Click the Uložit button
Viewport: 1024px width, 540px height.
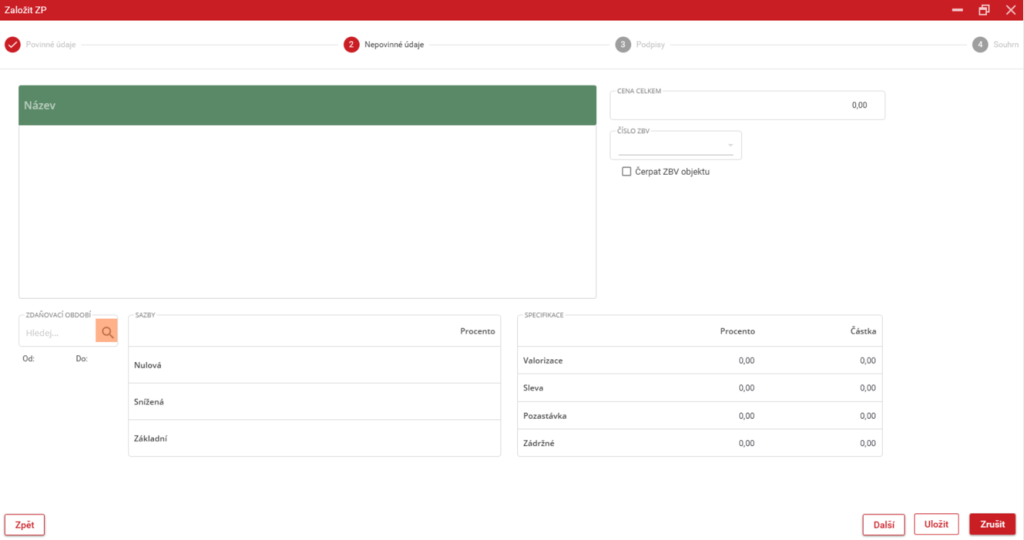(936, 524)
